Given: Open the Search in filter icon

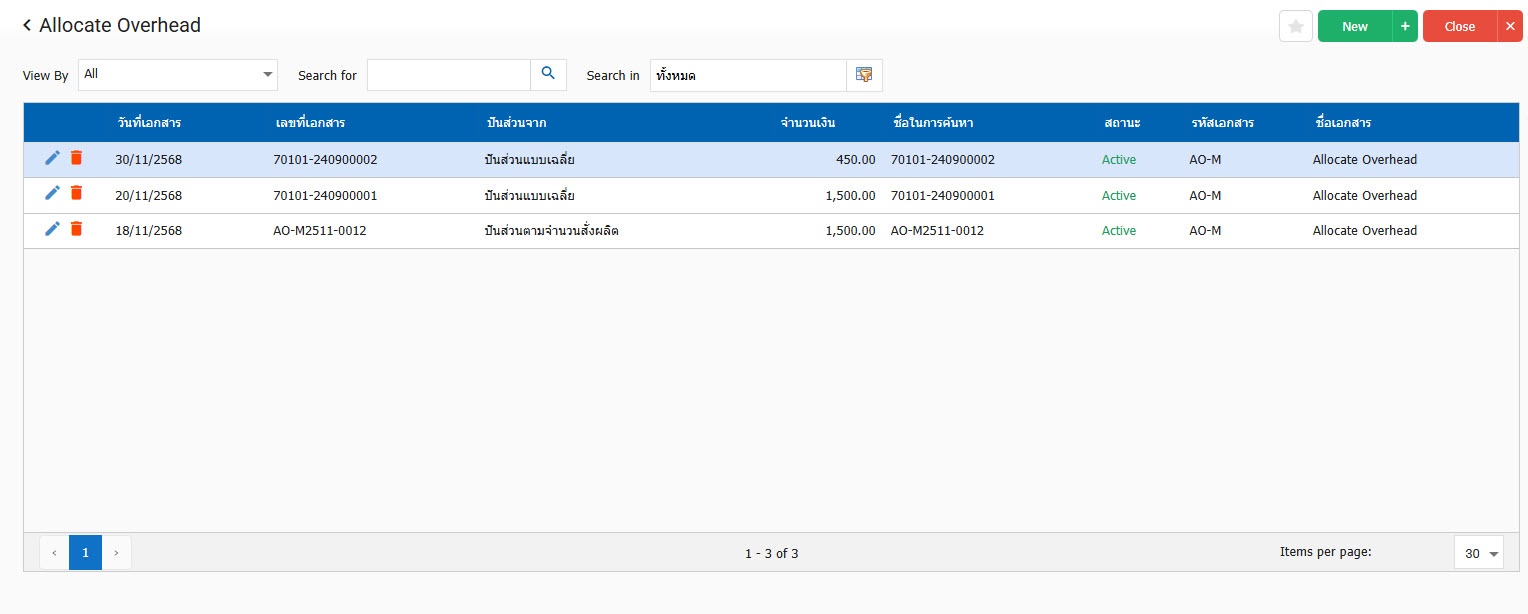Looking at the screenshot, I should tap(864, 75).
